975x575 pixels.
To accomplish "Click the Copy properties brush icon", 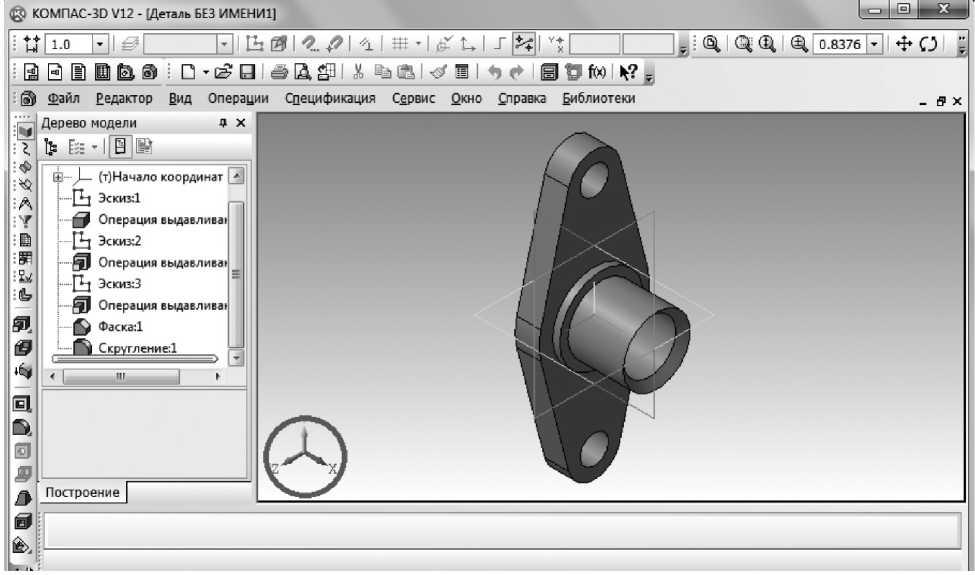I will click(x=438, y=72).
